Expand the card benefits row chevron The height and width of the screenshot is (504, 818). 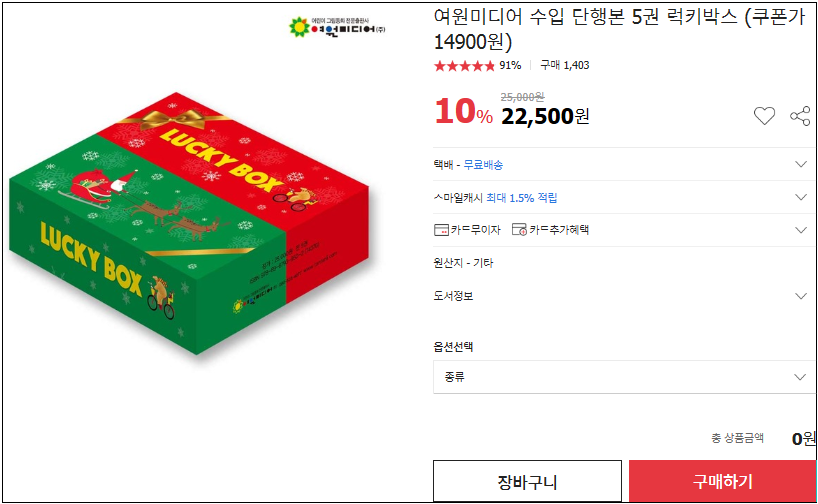[x=801, y=230]
